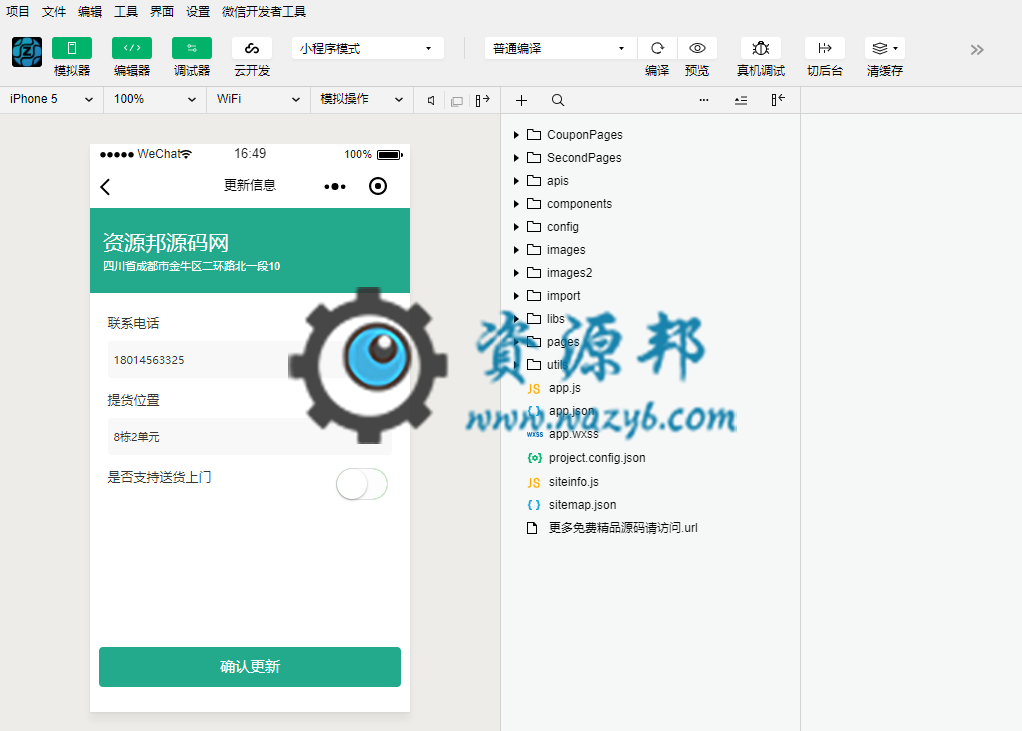
Task: Open the 微信开发者工具 menu
Action: pos(263,11)
